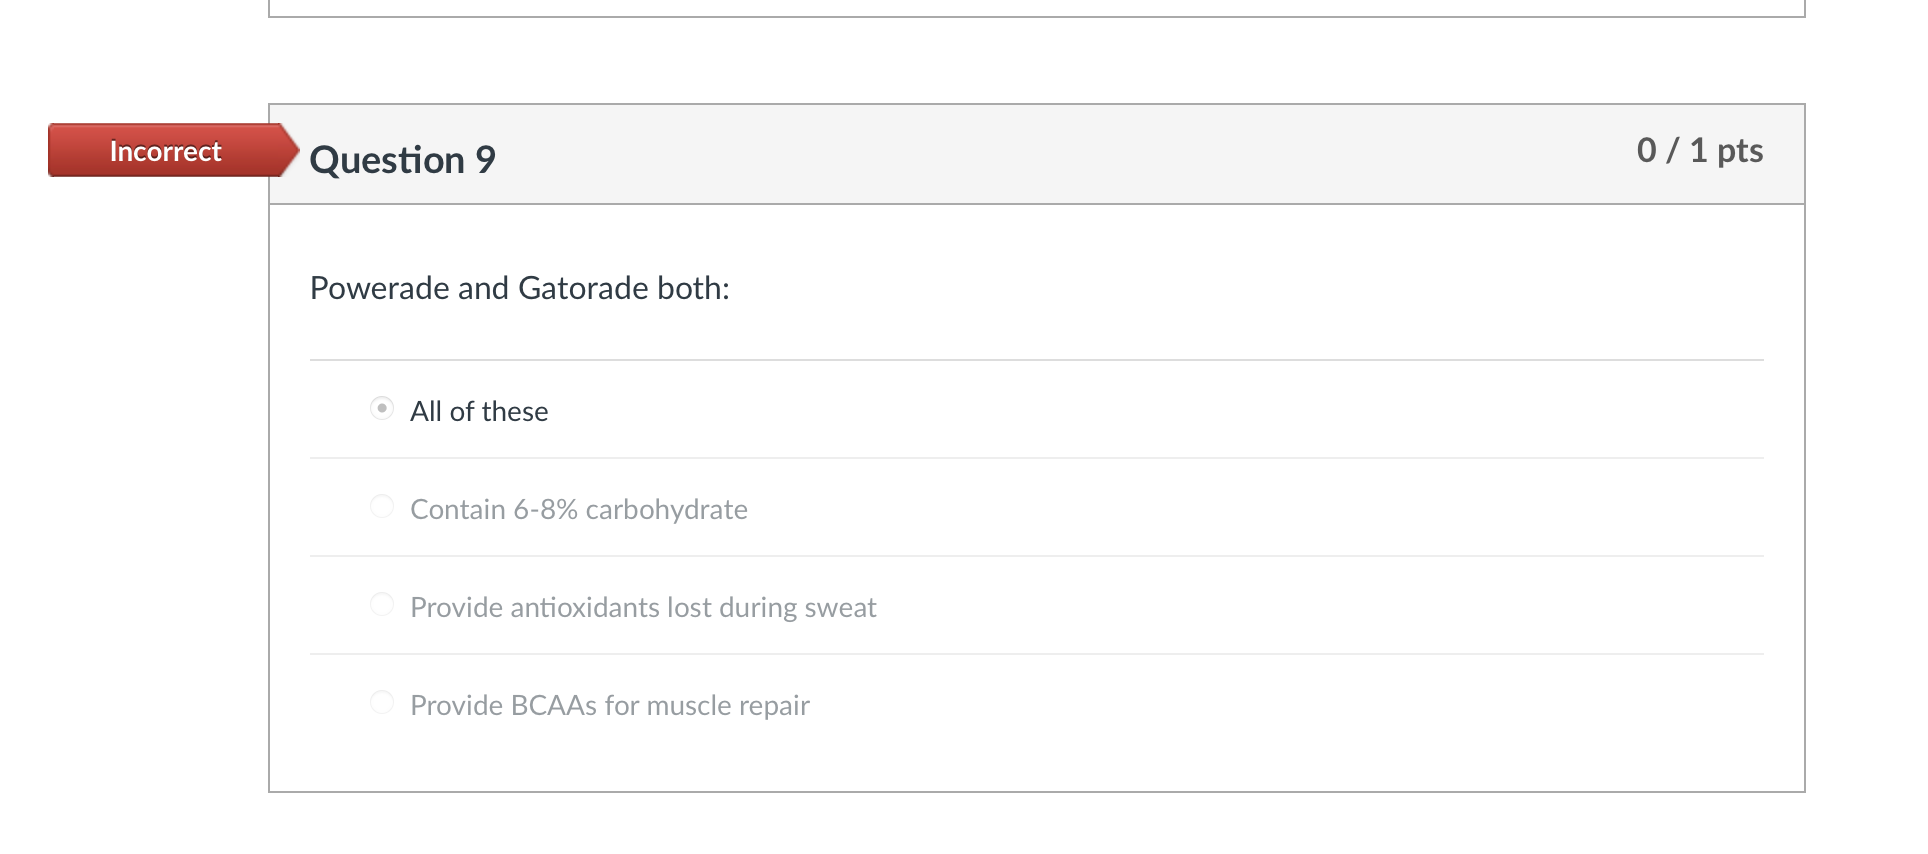Screen dimensions: 1928x854
Task: Click the "BCAAs" term in last answer
Action: pyautogui.click(x=553, y=706)
